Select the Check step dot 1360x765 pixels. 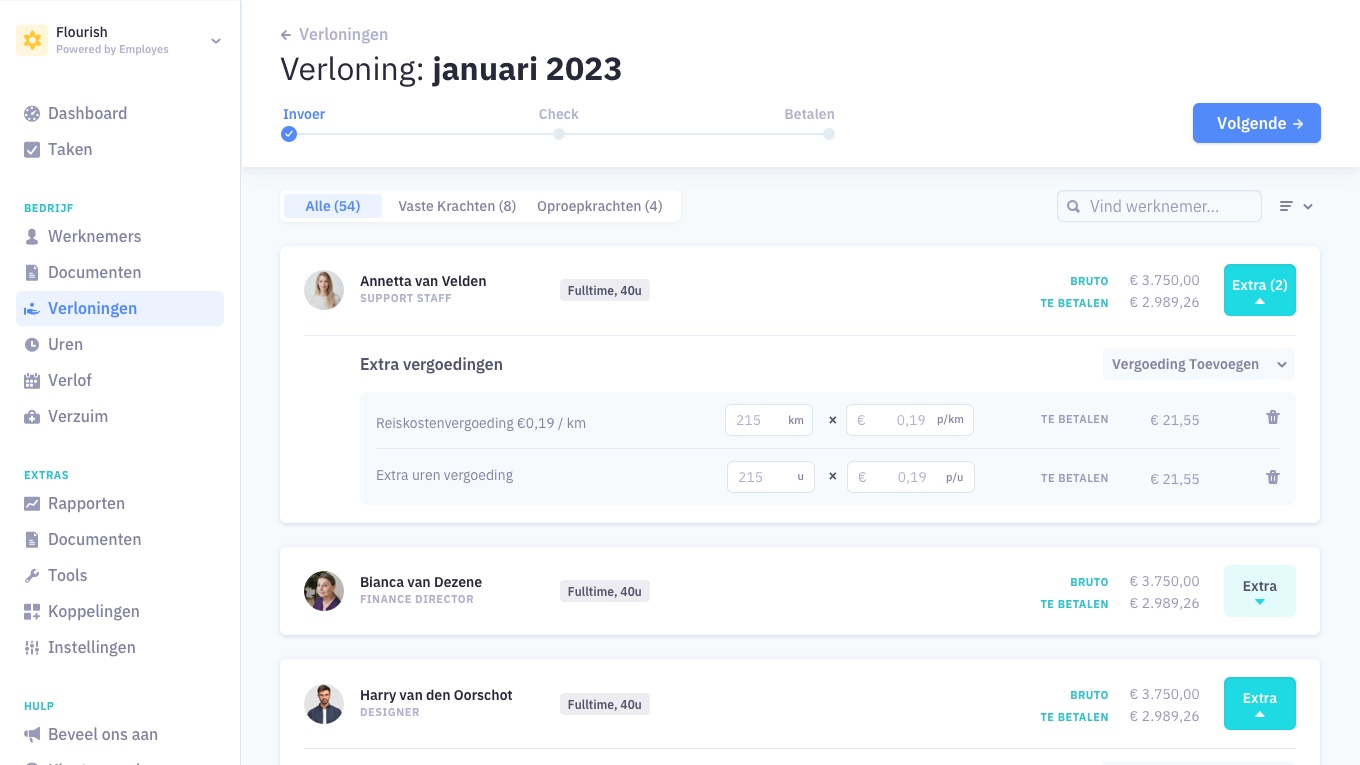click(559, 134)
